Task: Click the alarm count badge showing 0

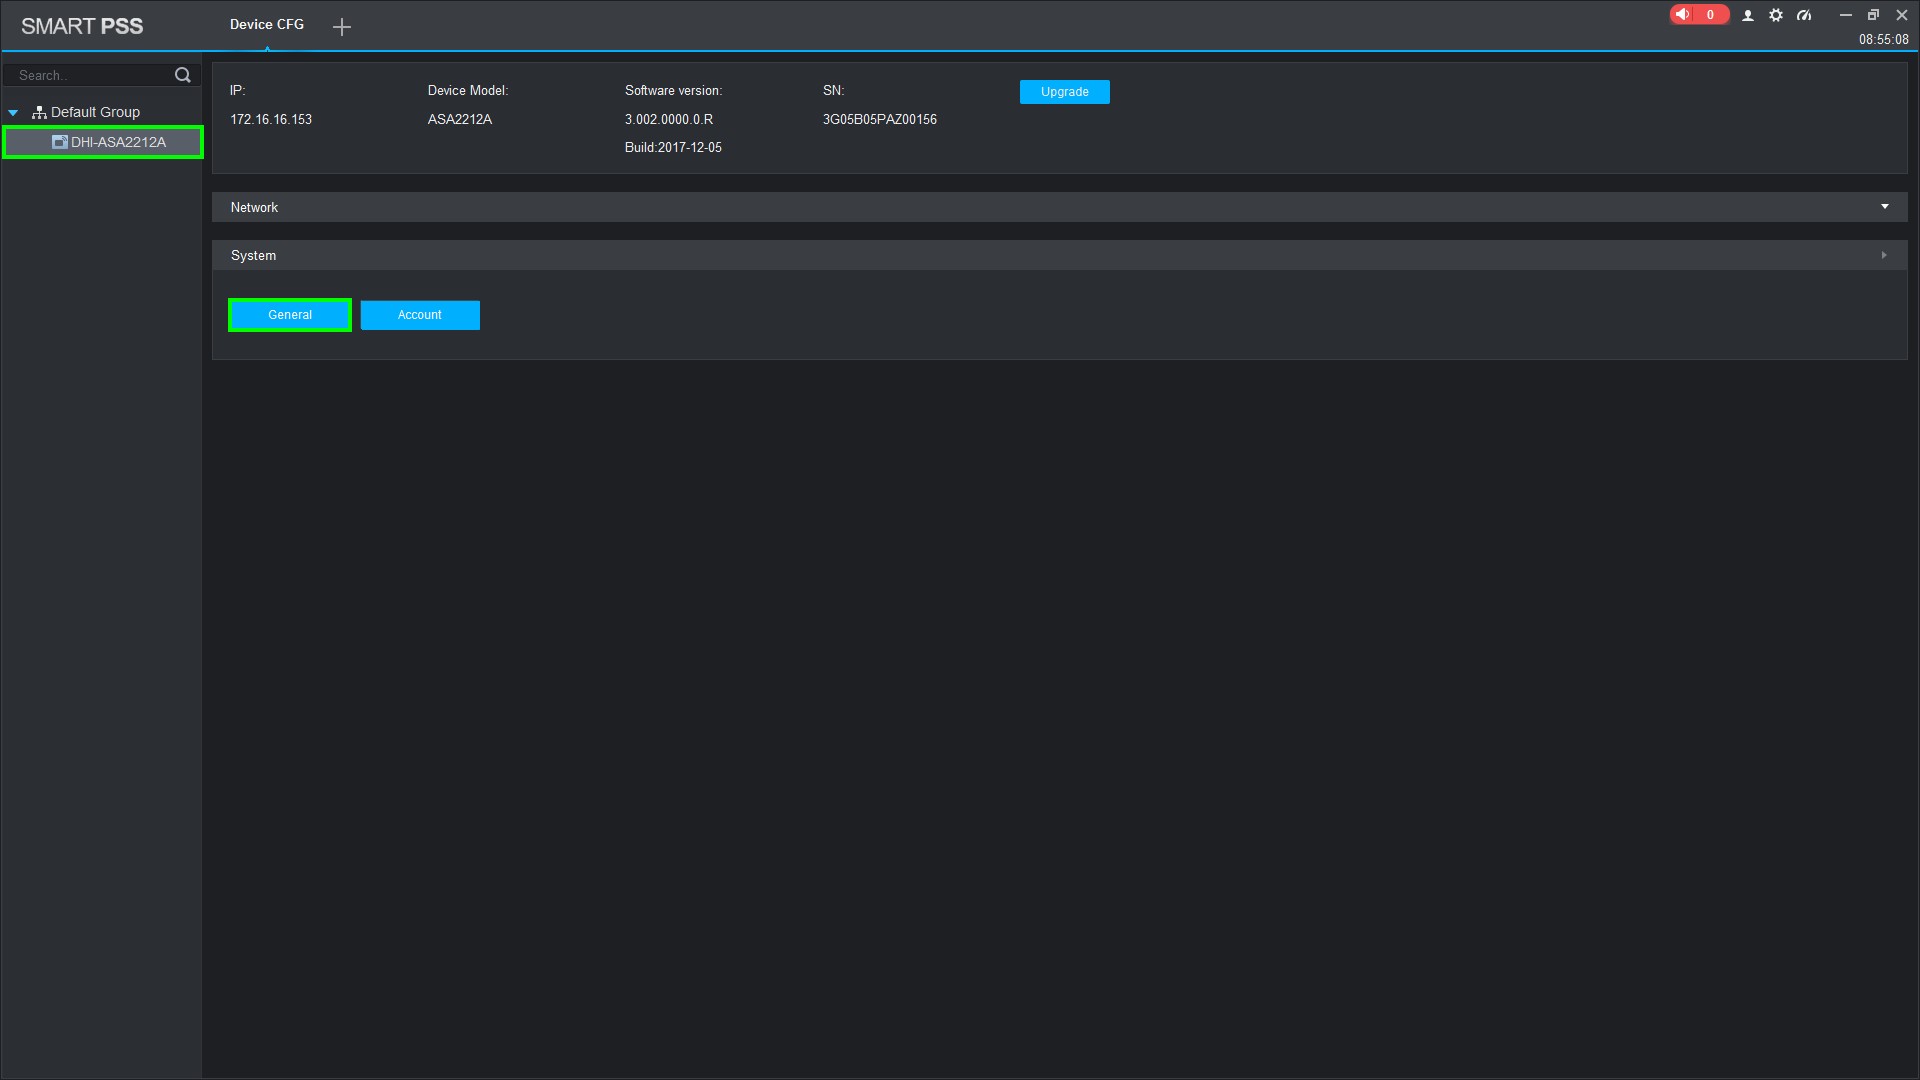Action: (x=1710, y=15)
